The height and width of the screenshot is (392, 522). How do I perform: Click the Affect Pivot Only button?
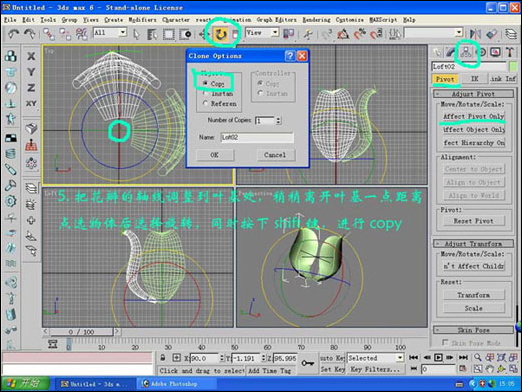point(473,116)
